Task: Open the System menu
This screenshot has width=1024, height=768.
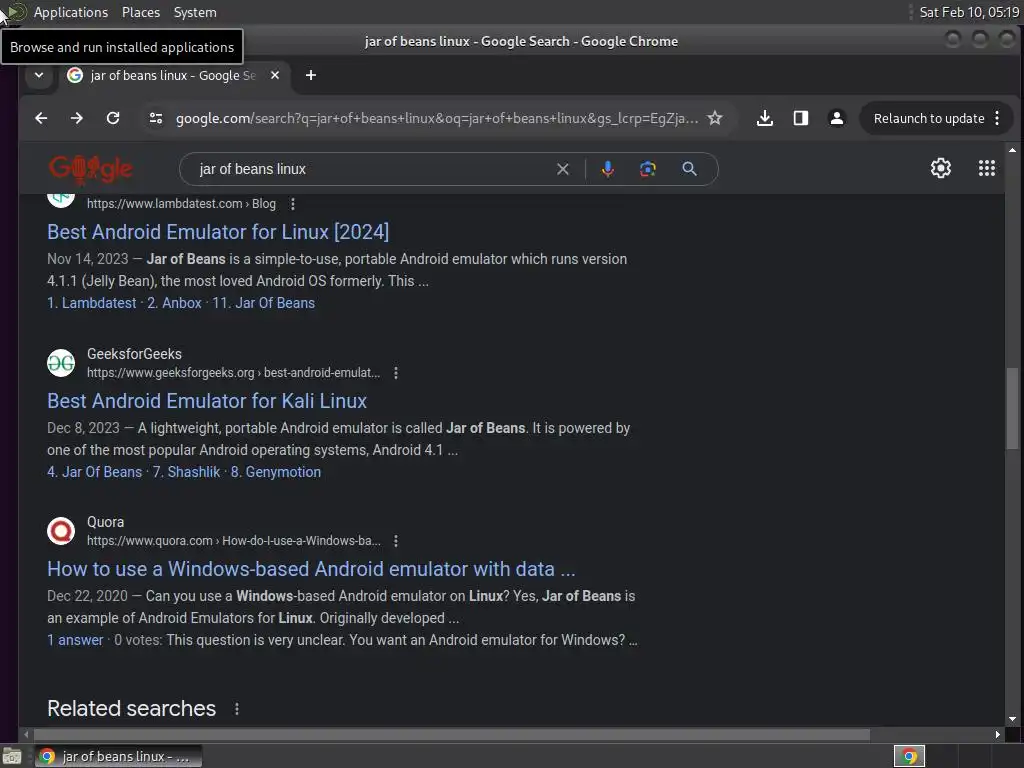Action: point(195,12)
